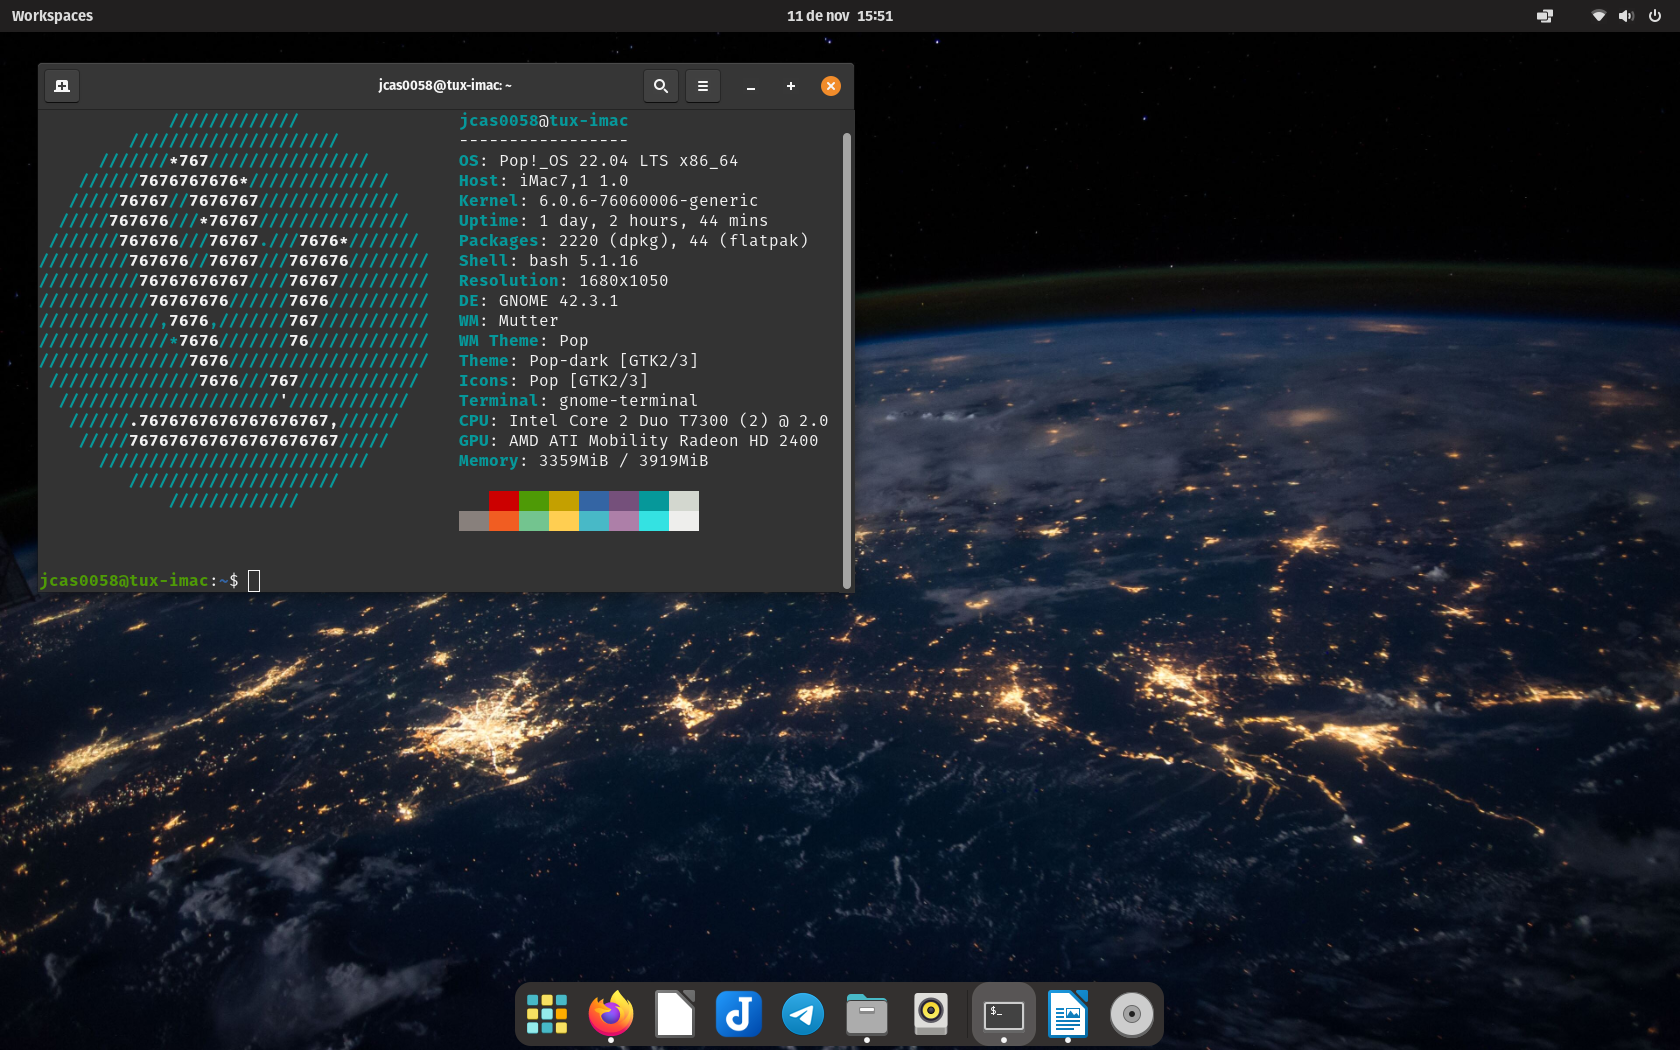Screen dimensions: 1680x1050
Task: Open LibreOffice Writer from the dock
Action: coord(1067,1014)
